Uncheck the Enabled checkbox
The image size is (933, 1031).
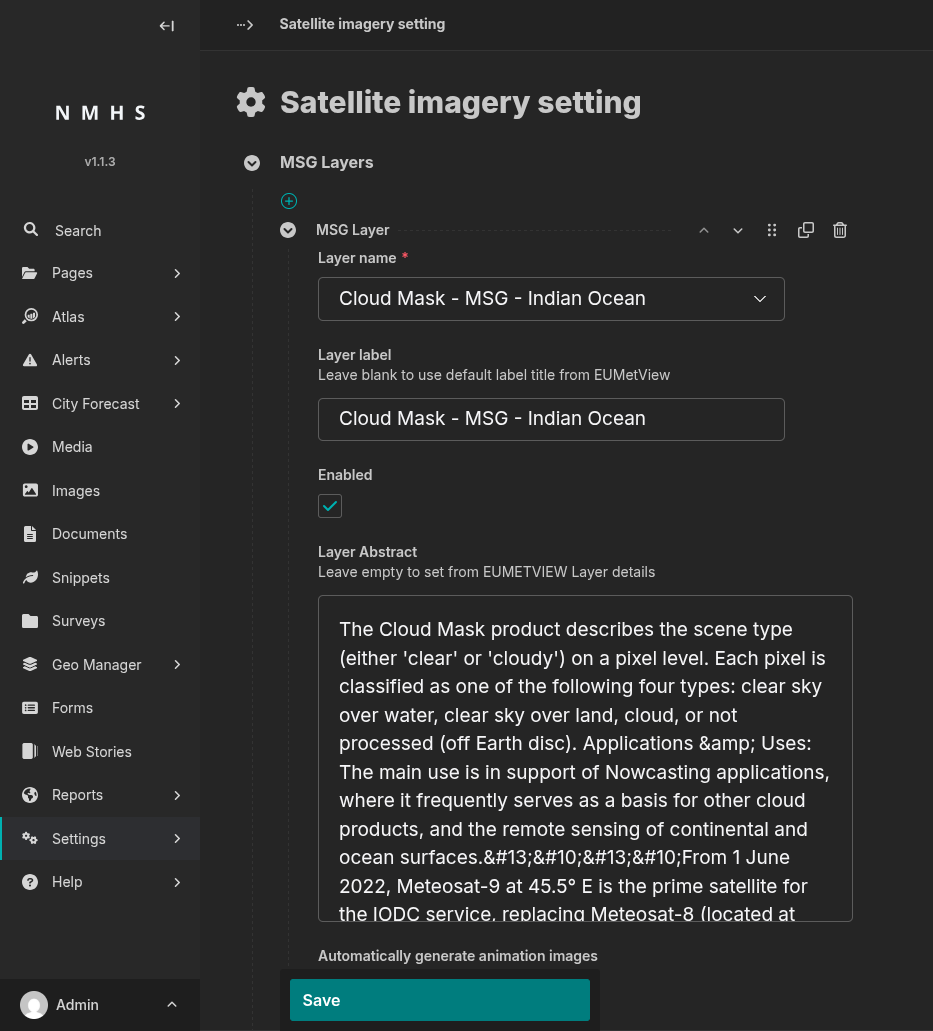pyautogui.click(x=330, y=506)
